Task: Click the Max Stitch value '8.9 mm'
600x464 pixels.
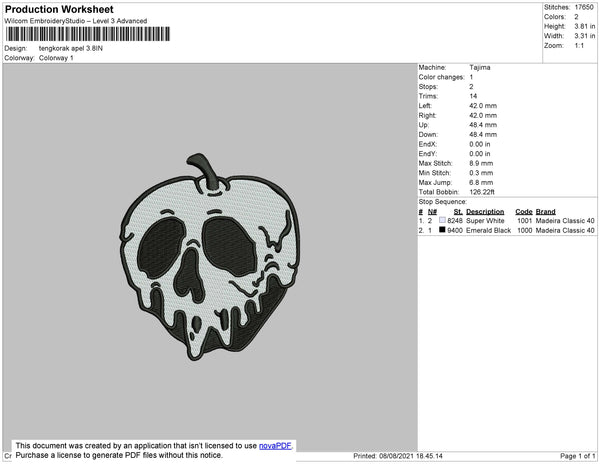Action: 481,163
